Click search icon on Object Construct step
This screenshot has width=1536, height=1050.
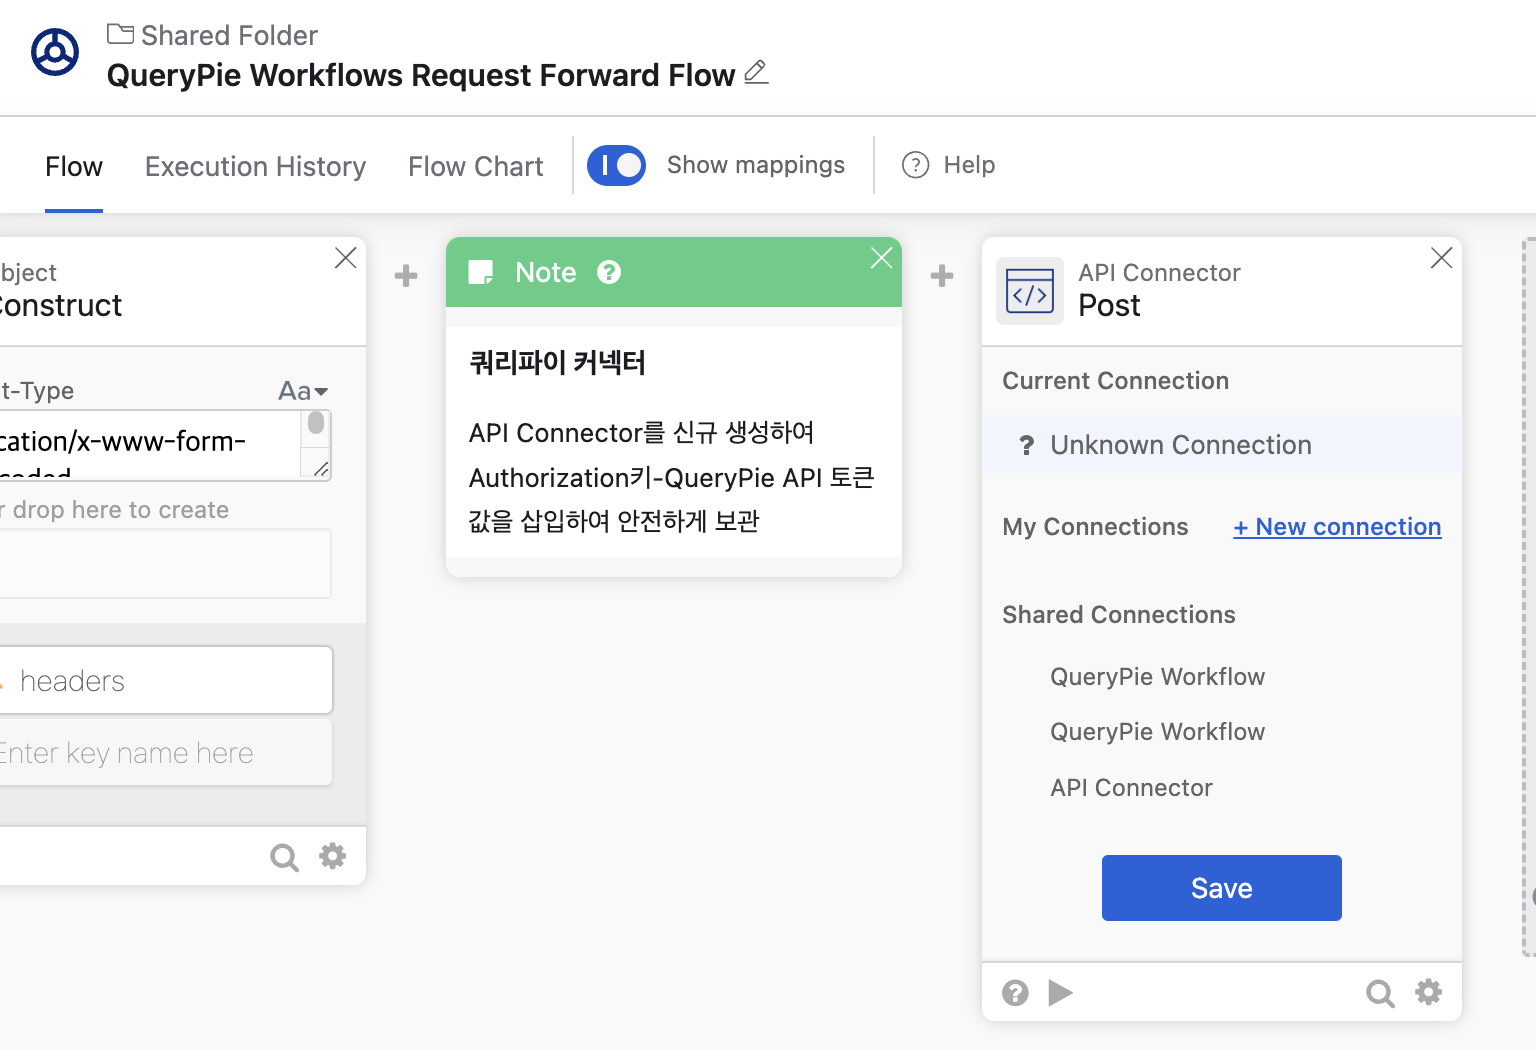tap(284, 857)
